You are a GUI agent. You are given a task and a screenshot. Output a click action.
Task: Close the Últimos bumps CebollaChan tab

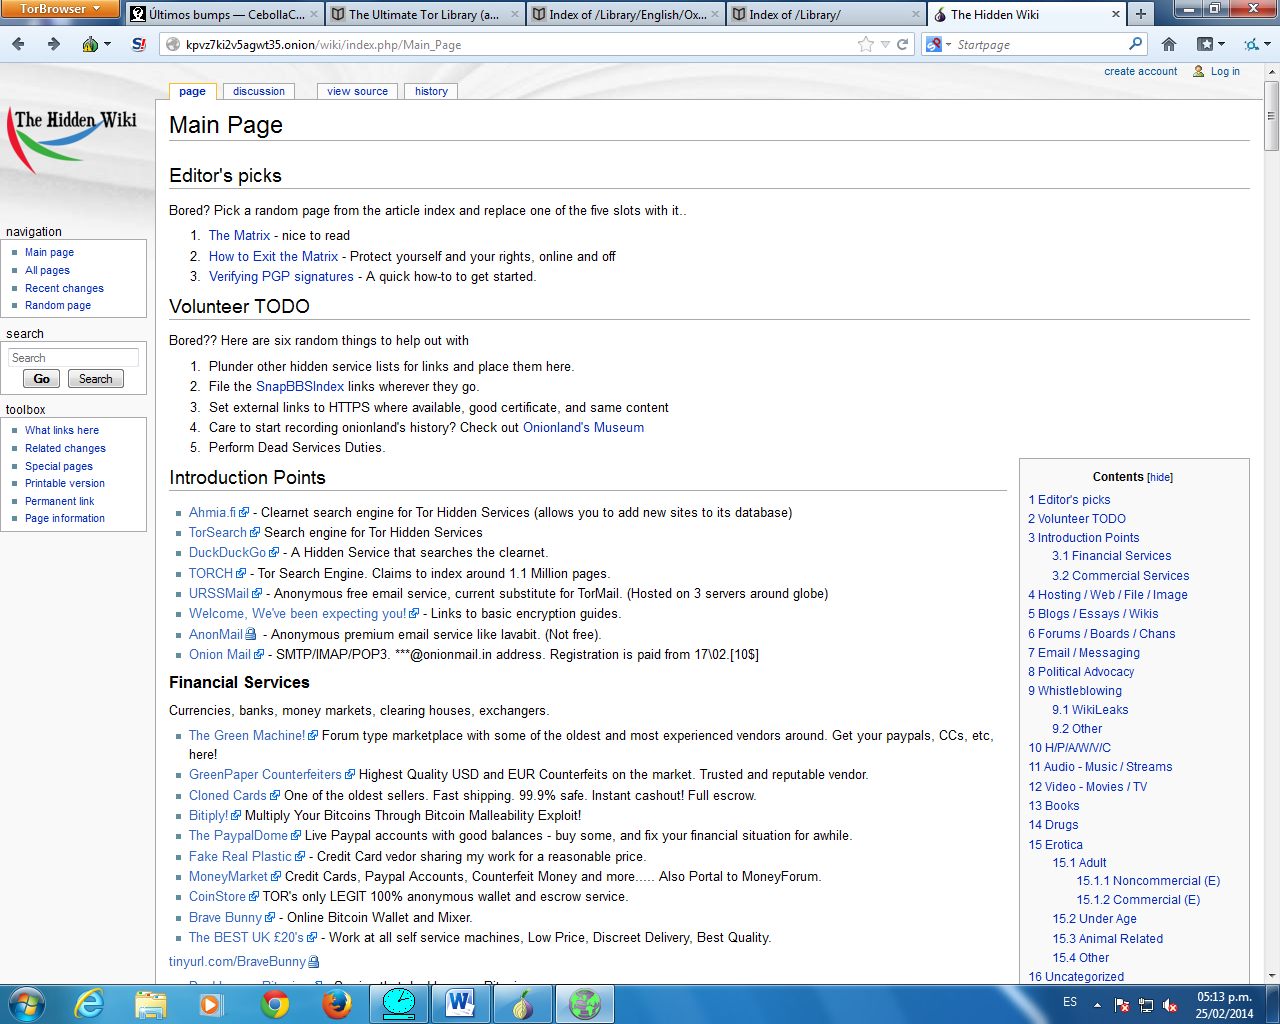point(314,14)
